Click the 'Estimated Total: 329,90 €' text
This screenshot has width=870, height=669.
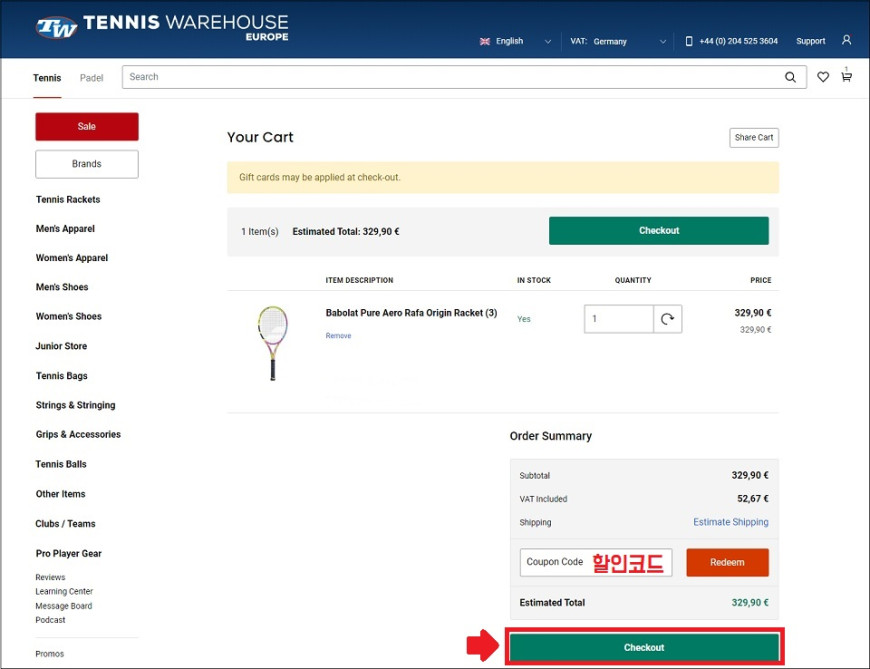click(x=346, y=231)
